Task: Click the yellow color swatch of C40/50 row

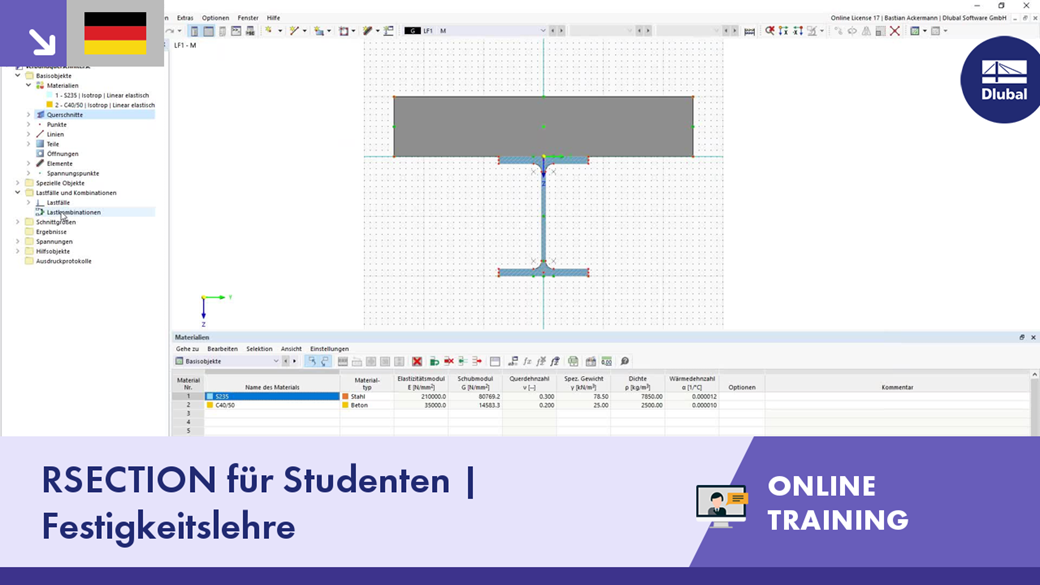Action: click(x=210, y=405)
